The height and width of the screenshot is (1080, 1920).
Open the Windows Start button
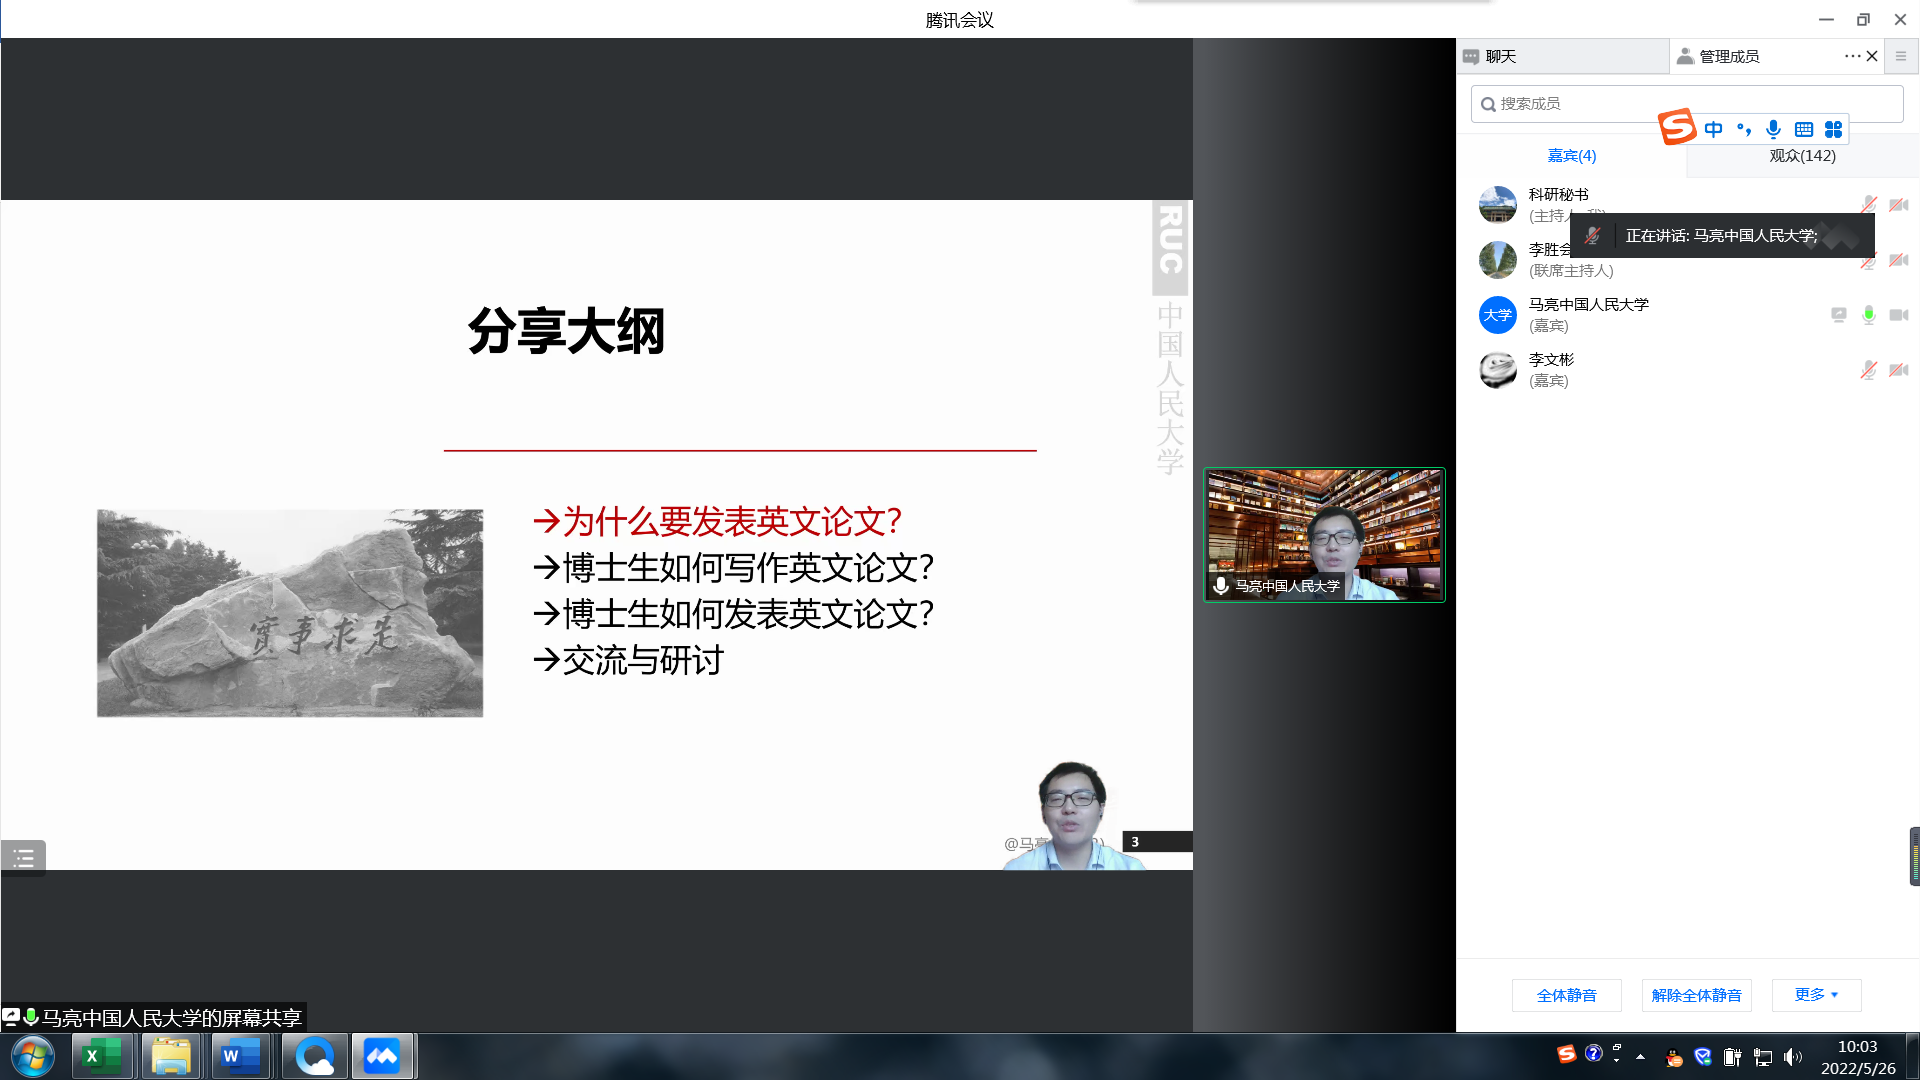pos(33,1057)
